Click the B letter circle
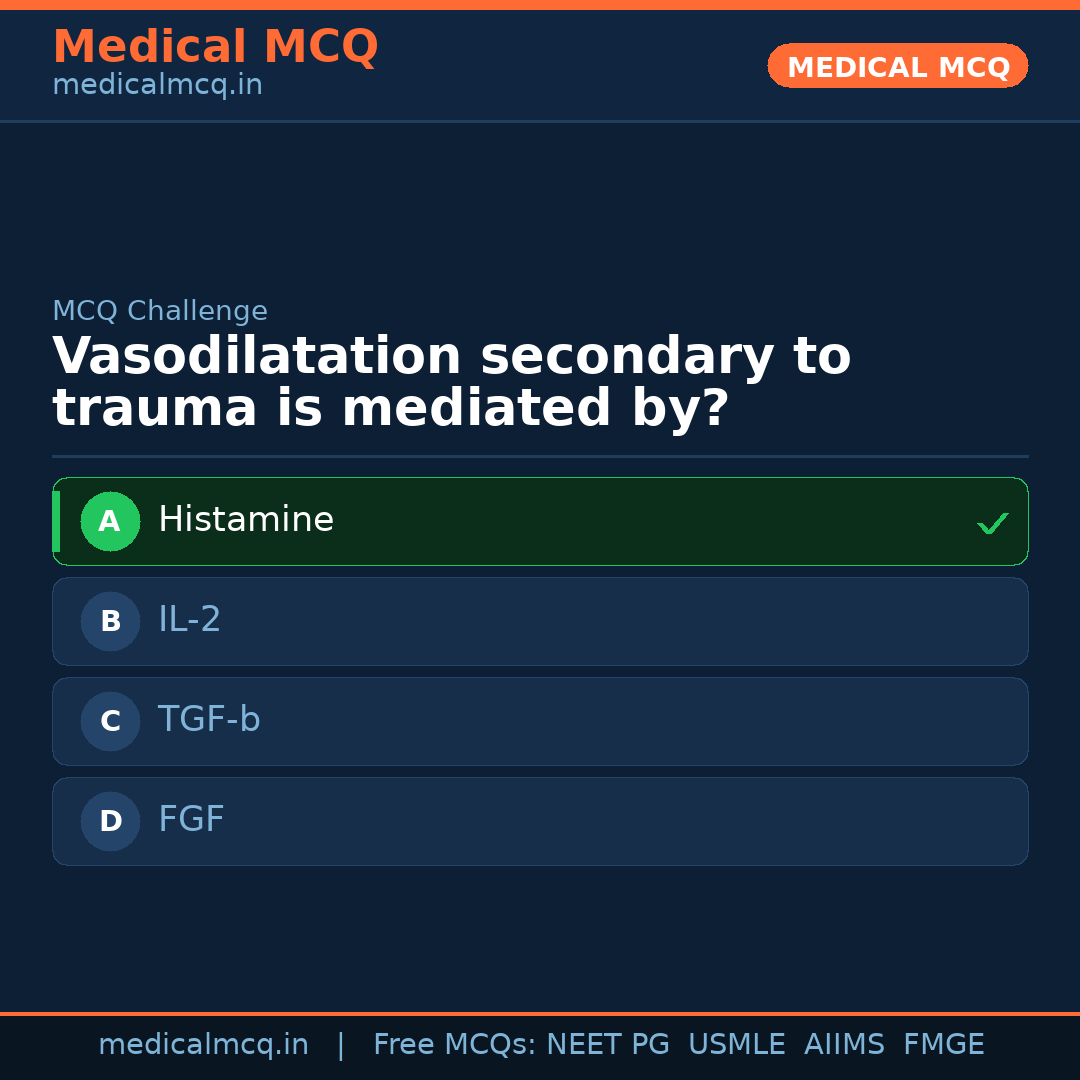Image resolution: width=1080 pixels, height=1080 pixels. (x=110, y=621)
